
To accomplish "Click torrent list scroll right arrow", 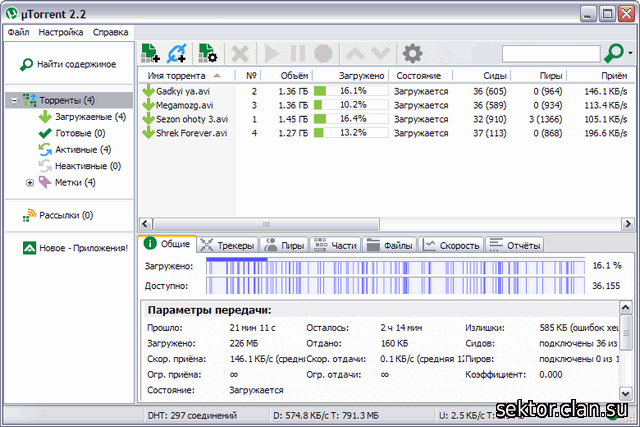I will click(627, 224).
